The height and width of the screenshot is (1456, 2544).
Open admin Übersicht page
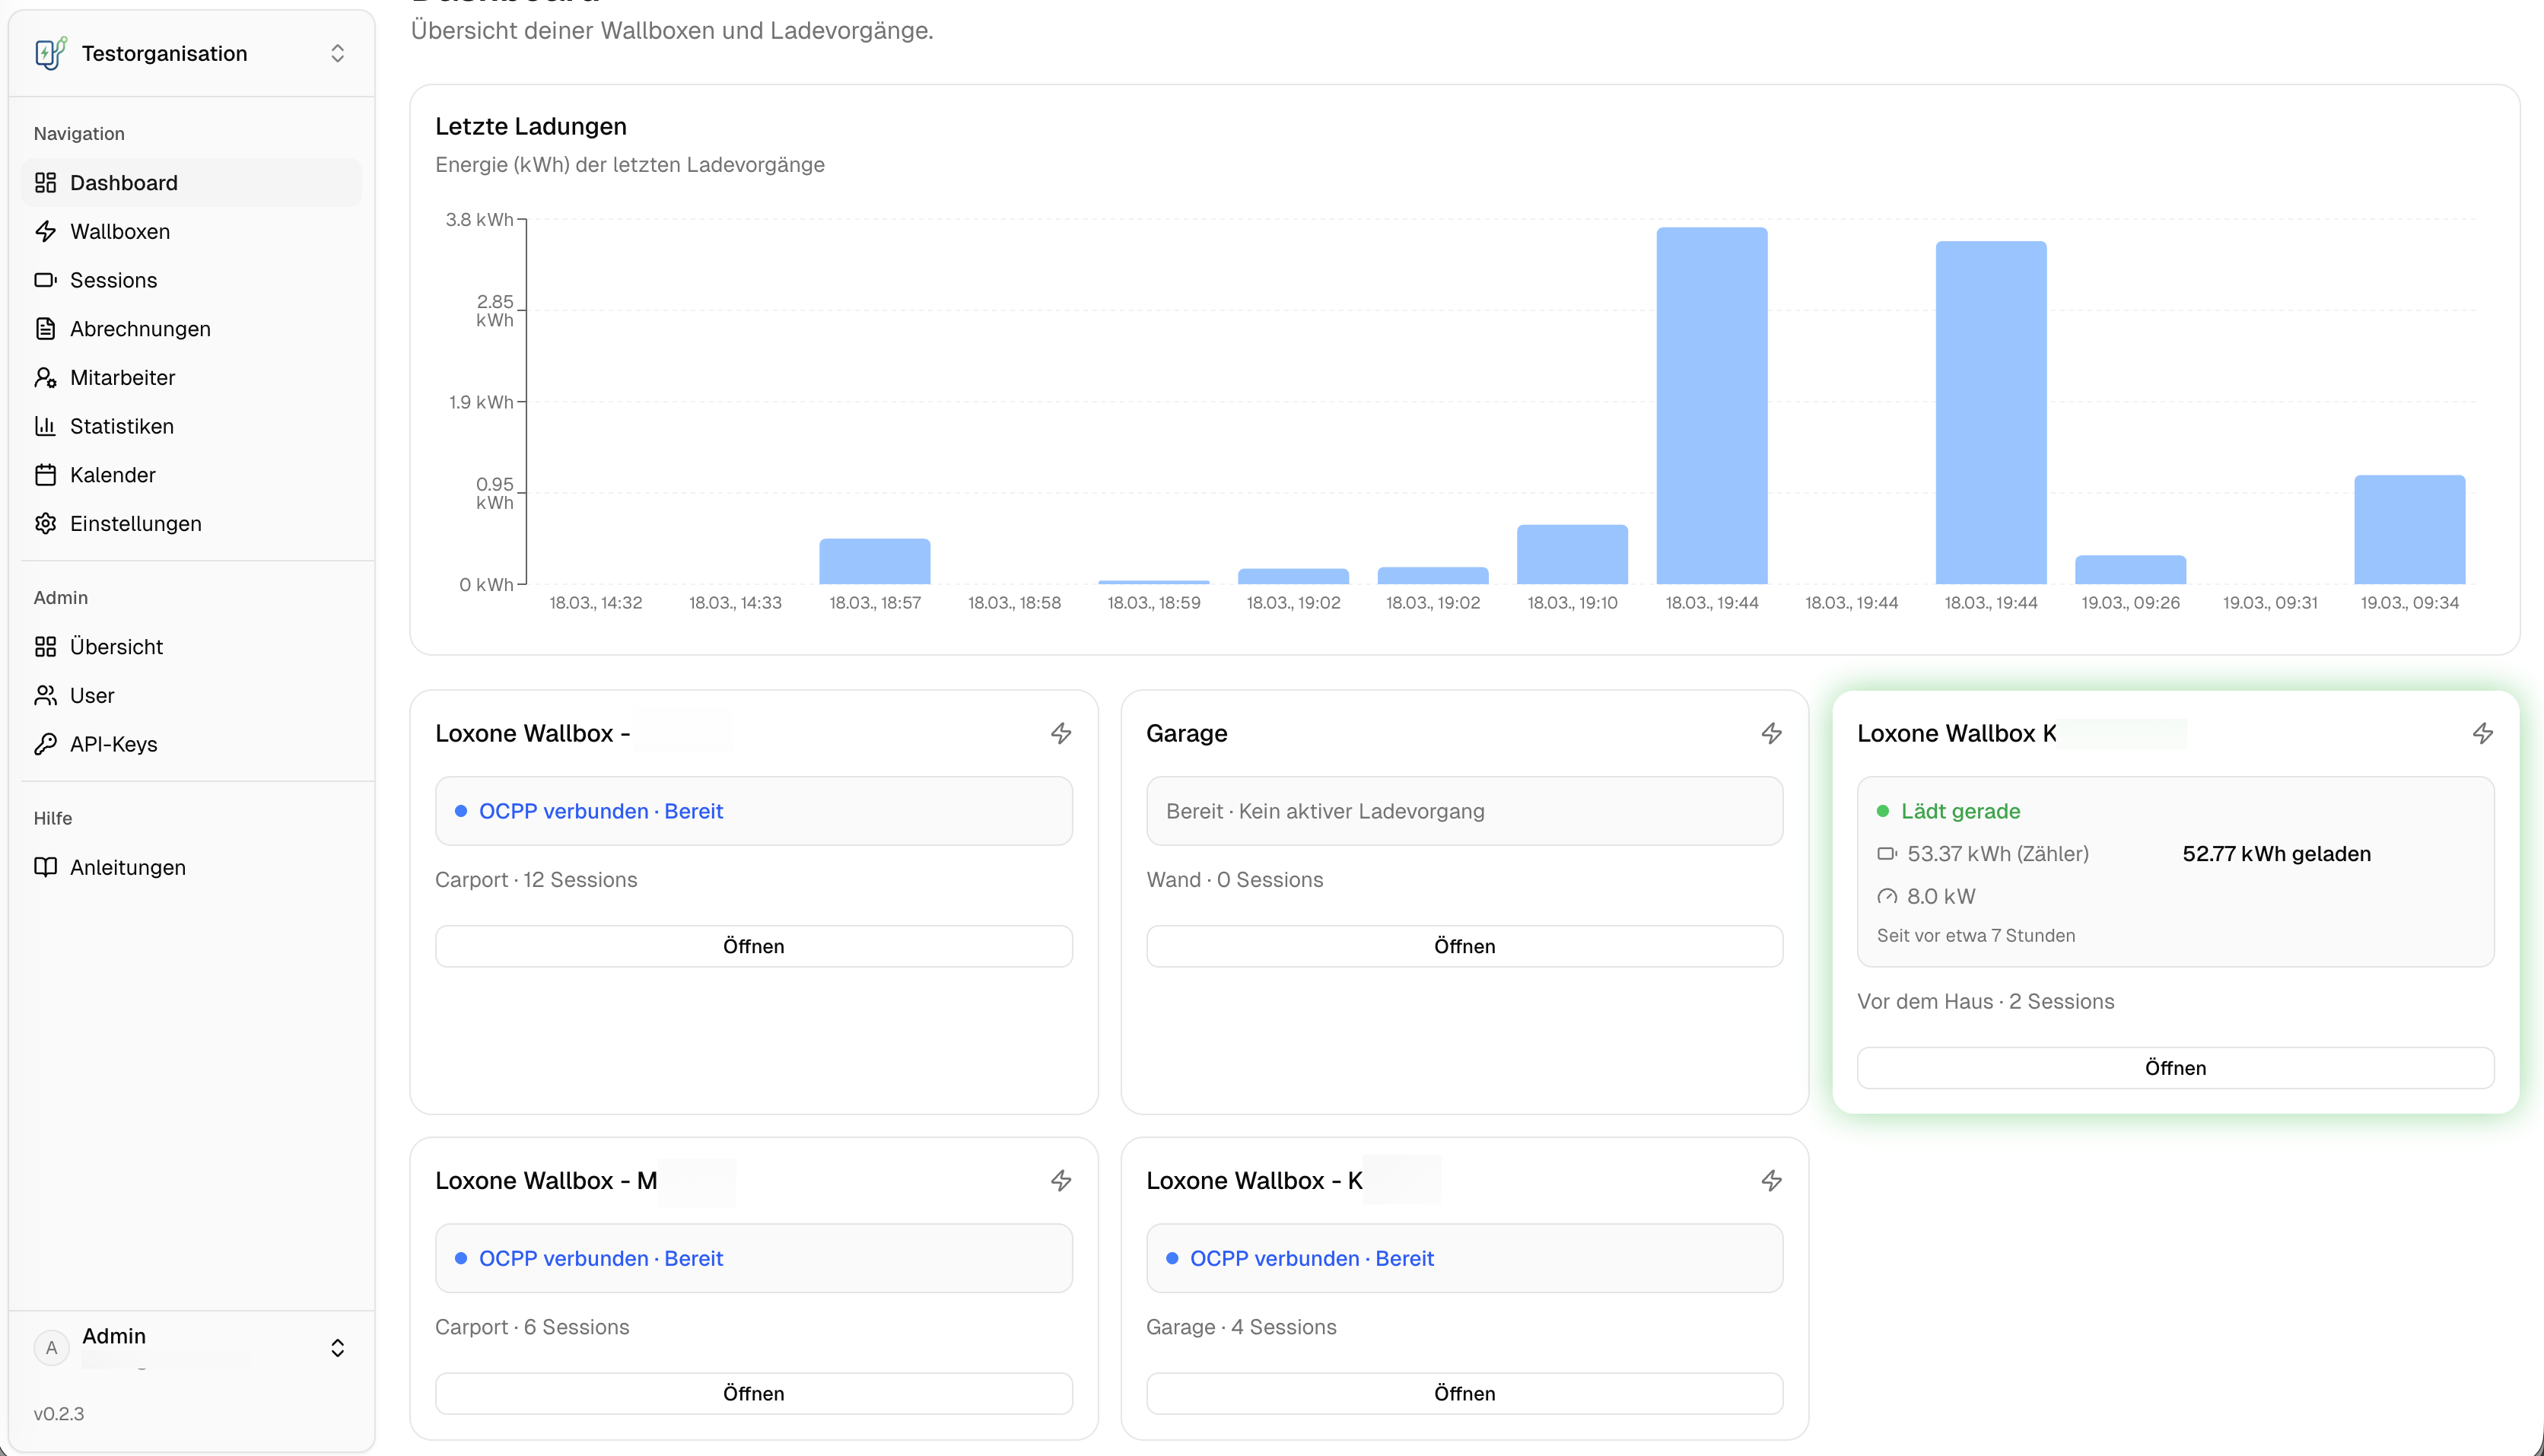pos(116,647)
